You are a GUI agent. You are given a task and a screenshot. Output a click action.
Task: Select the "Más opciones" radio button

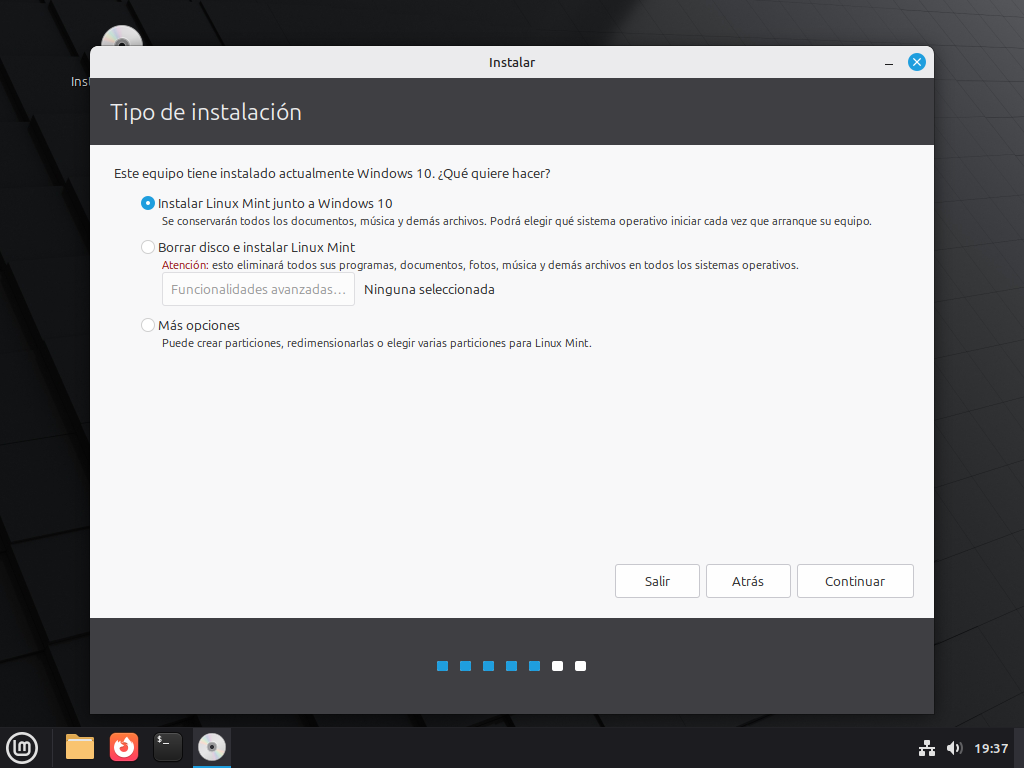(x=149, y=325)
